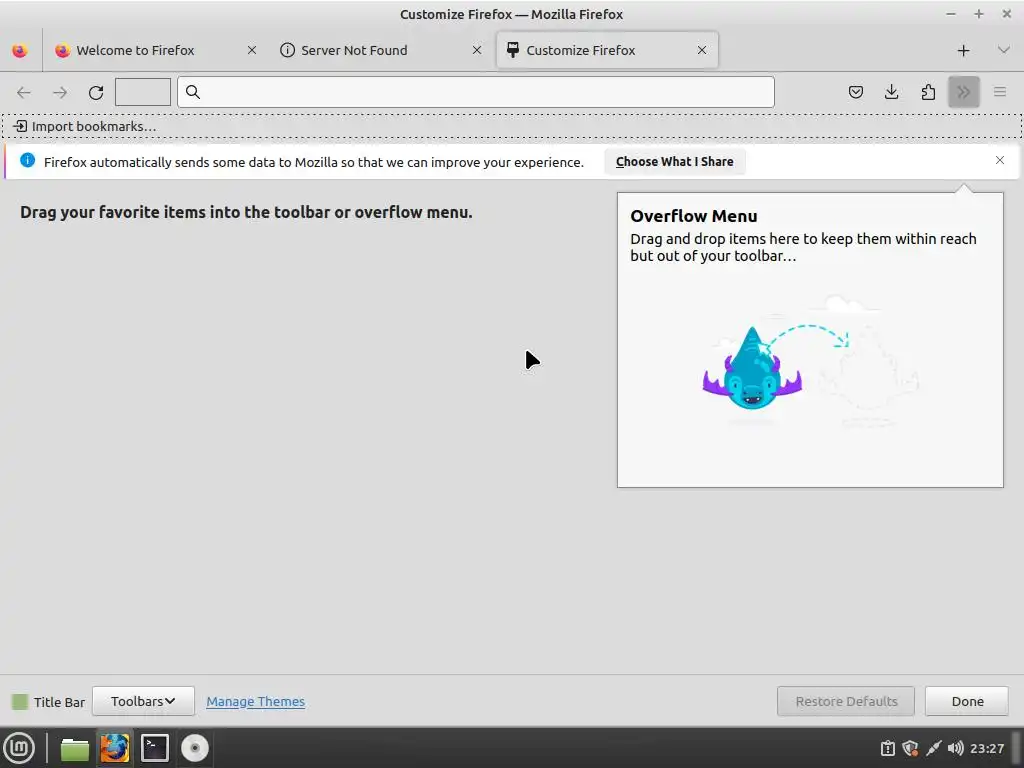The image size is (1024, 768).
Task: Click the Reload icon
Action: pos(96,92)
